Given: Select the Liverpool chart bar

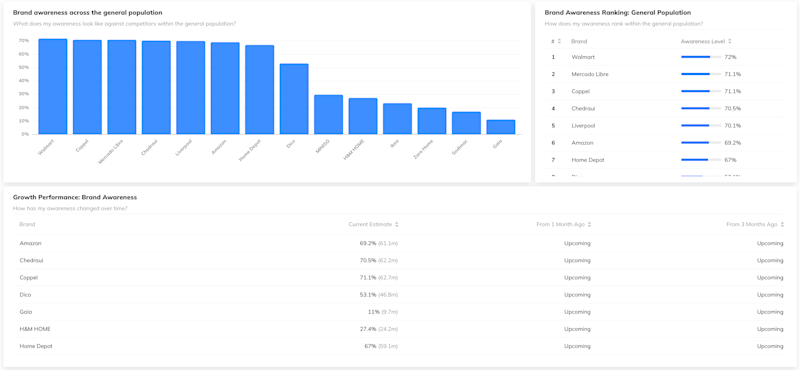Looking at the screenshot, I should [191, 88].
